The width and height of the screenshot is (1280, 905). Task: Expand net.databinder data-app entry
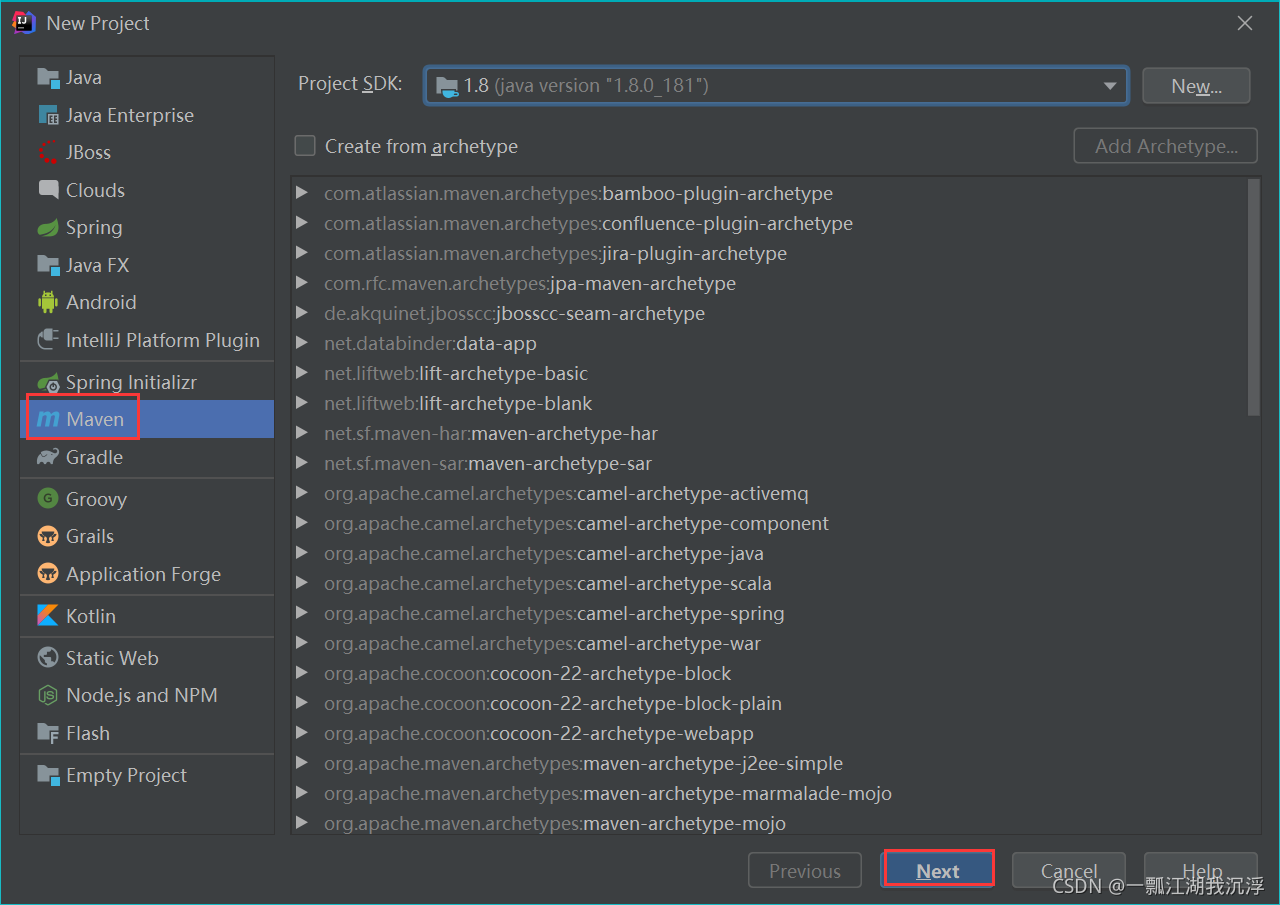coord(302,343)
